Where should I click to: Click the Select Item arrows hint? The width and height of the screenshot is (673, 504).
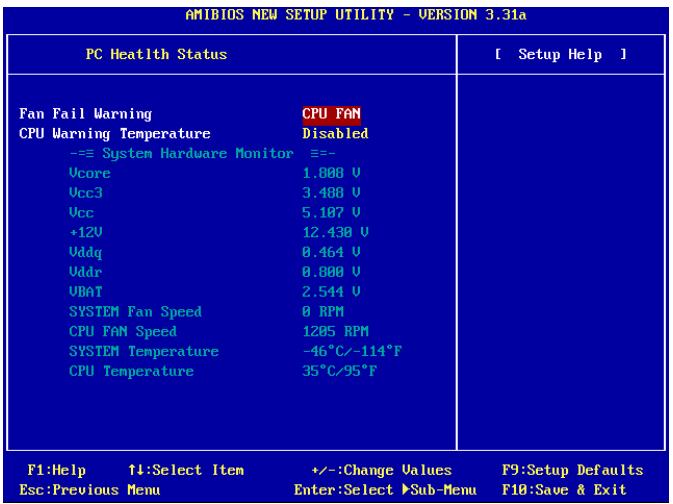[x=186, y=470]
